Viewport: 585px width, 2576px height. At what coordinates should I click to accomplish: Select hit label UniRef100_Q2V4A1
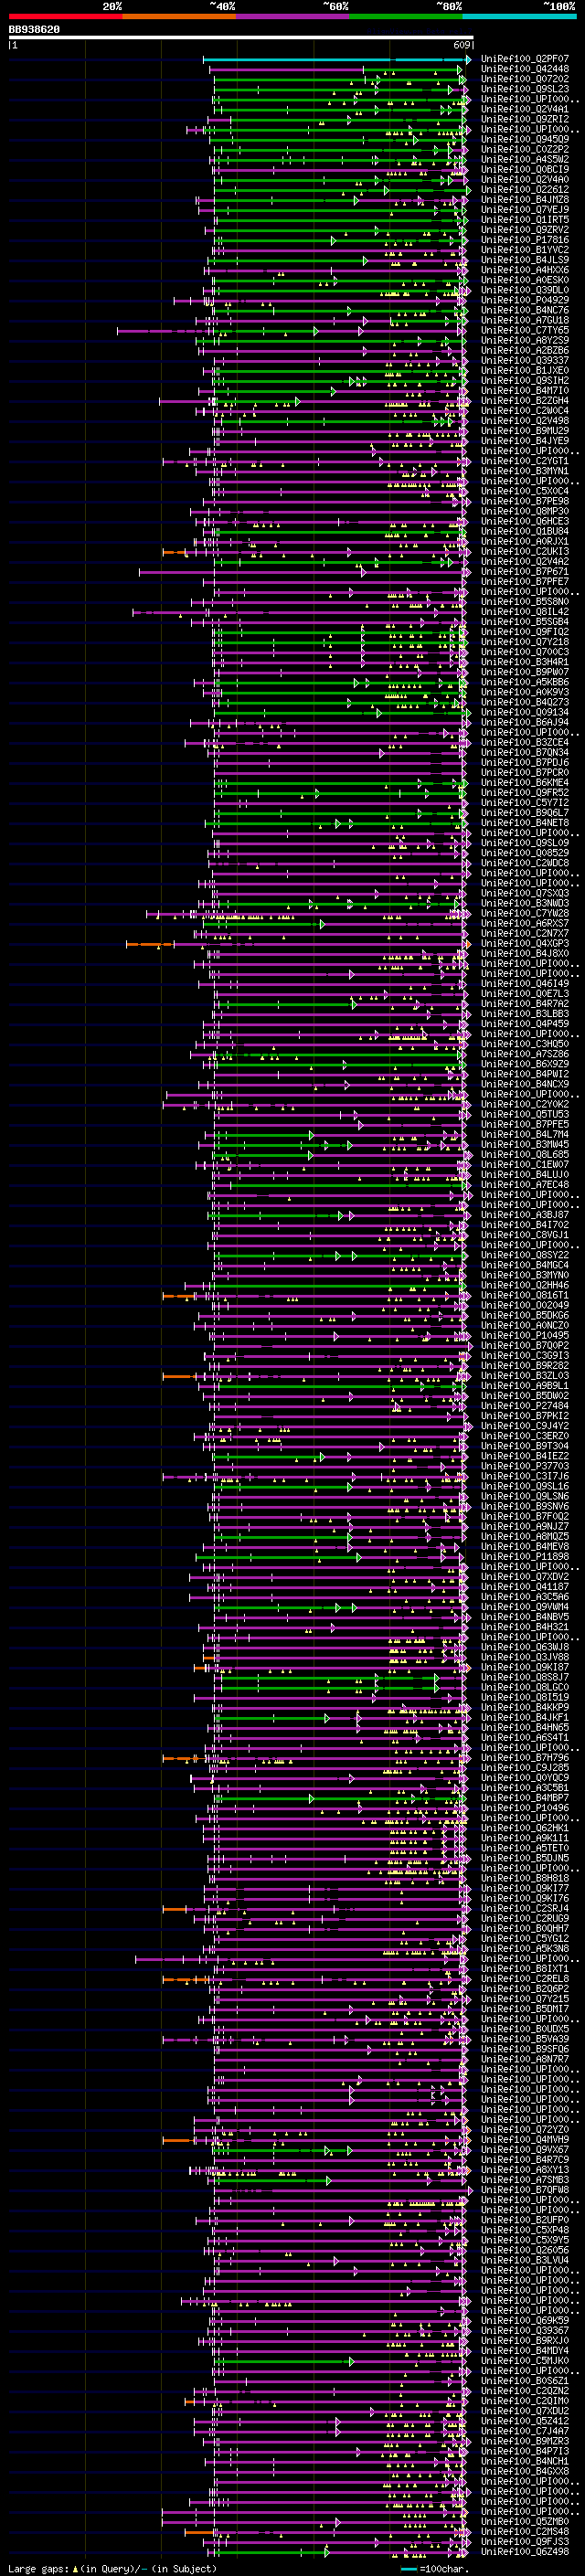524,110
